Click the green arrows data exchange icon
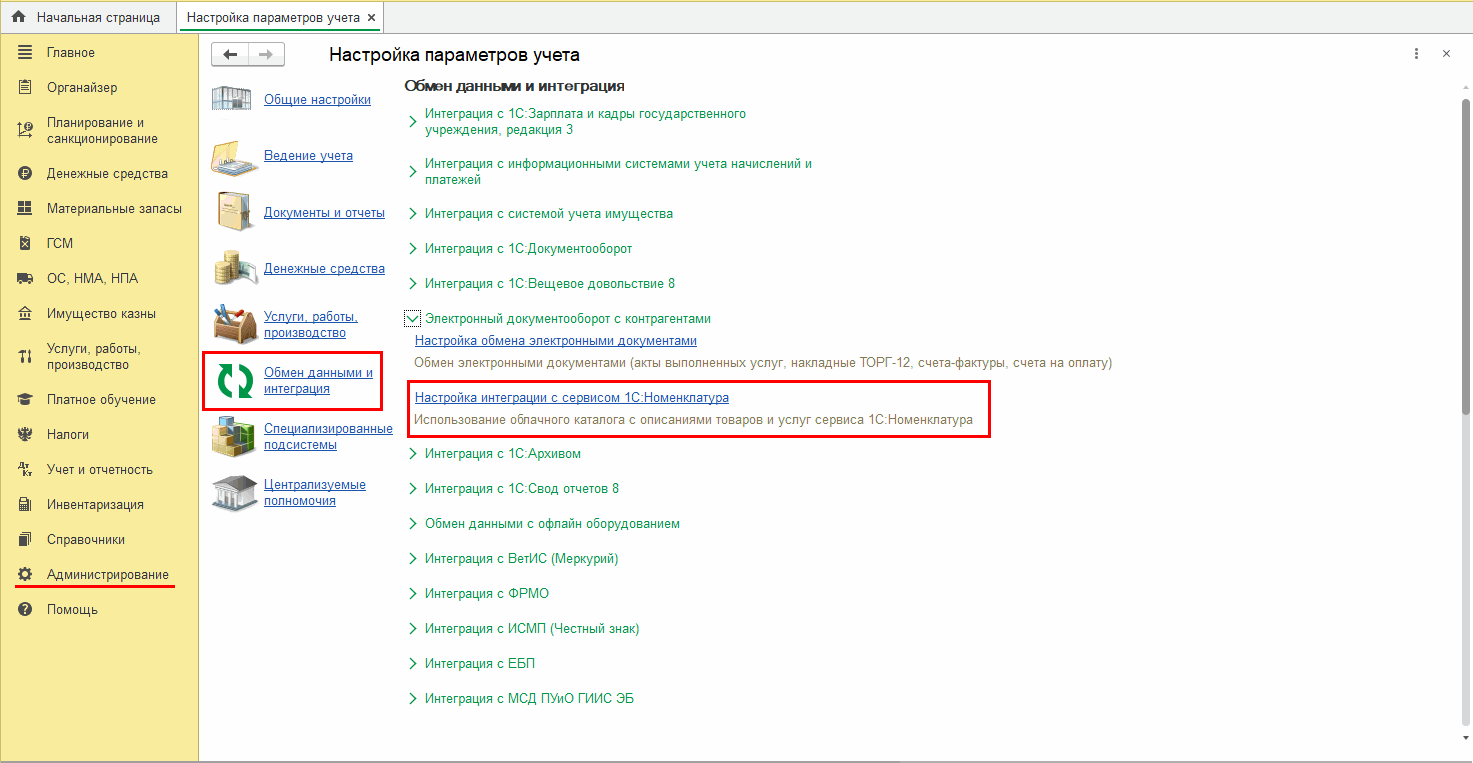 click(235, 381)
